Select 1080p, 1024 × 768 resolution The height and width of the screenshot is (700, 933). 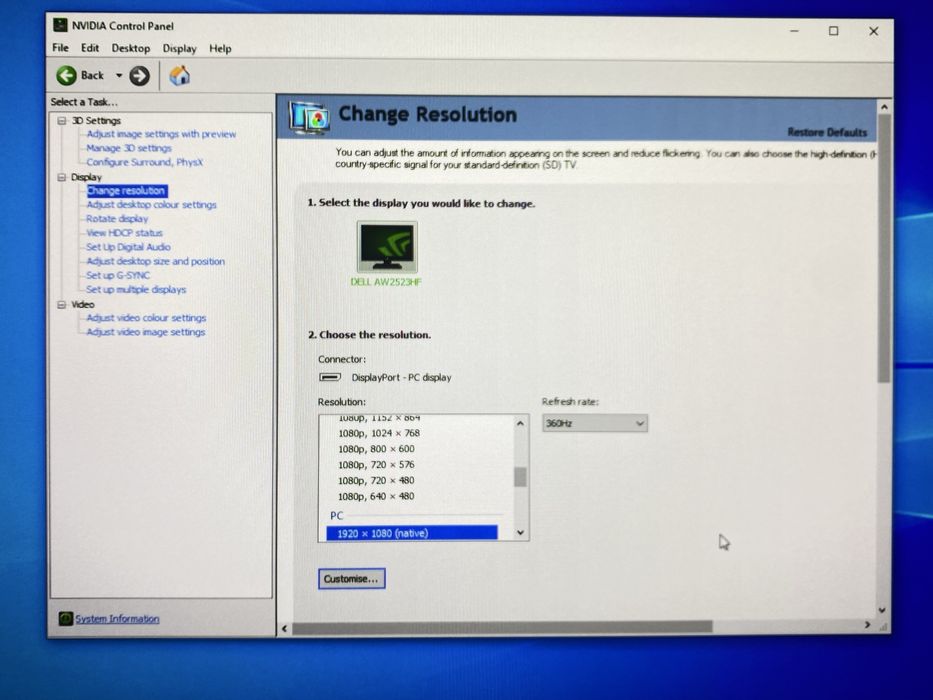(x=379, y=433)
